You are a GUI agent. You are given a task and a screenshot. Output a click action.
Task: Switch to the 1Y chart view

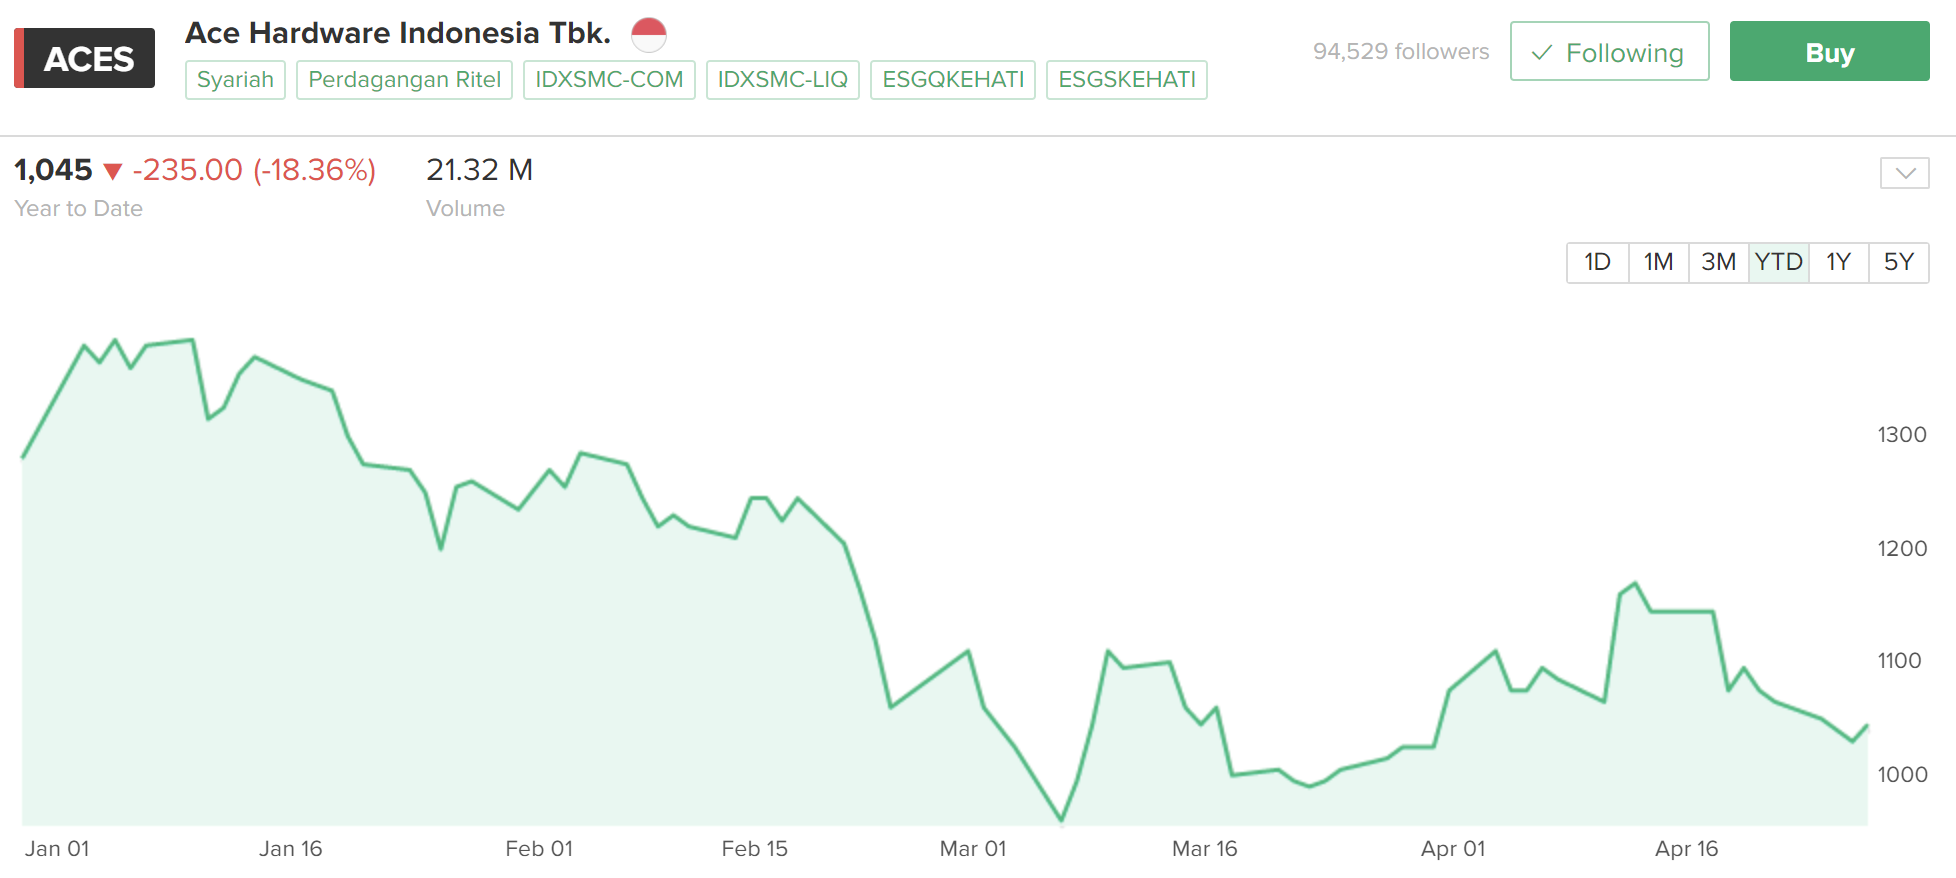pyautogui.click(x=1838, y=263)
